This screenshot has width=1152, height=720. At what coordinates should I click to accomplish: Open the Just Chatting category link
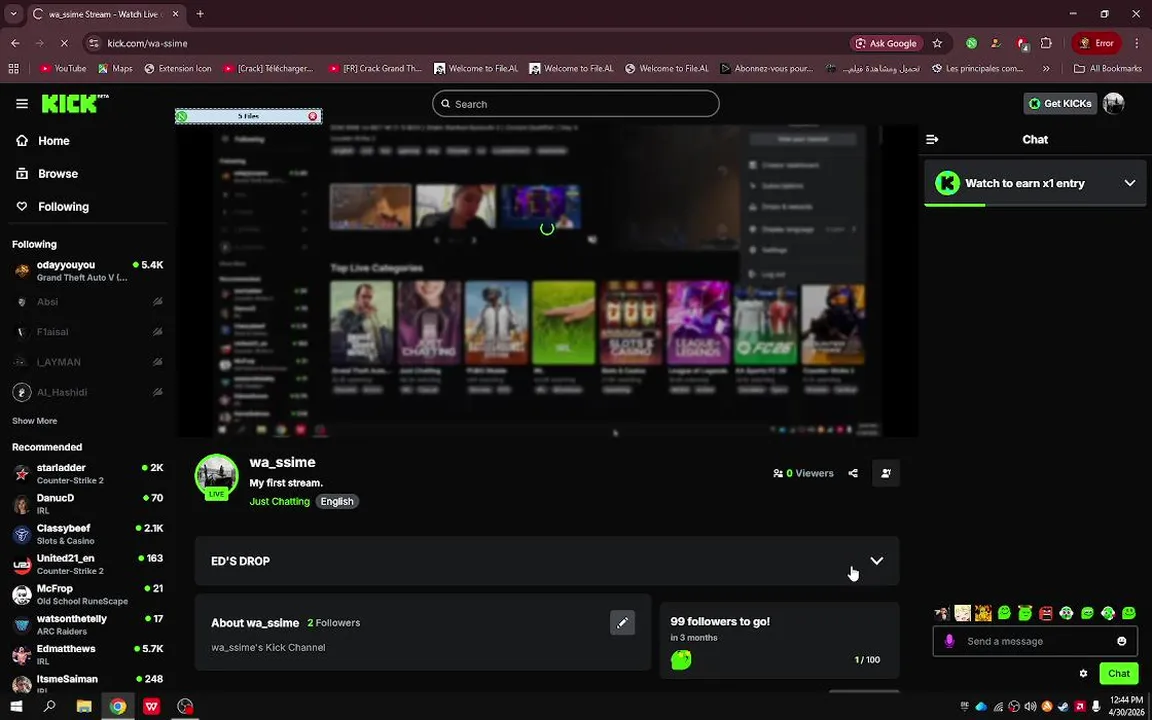click(x=280, y=502)
